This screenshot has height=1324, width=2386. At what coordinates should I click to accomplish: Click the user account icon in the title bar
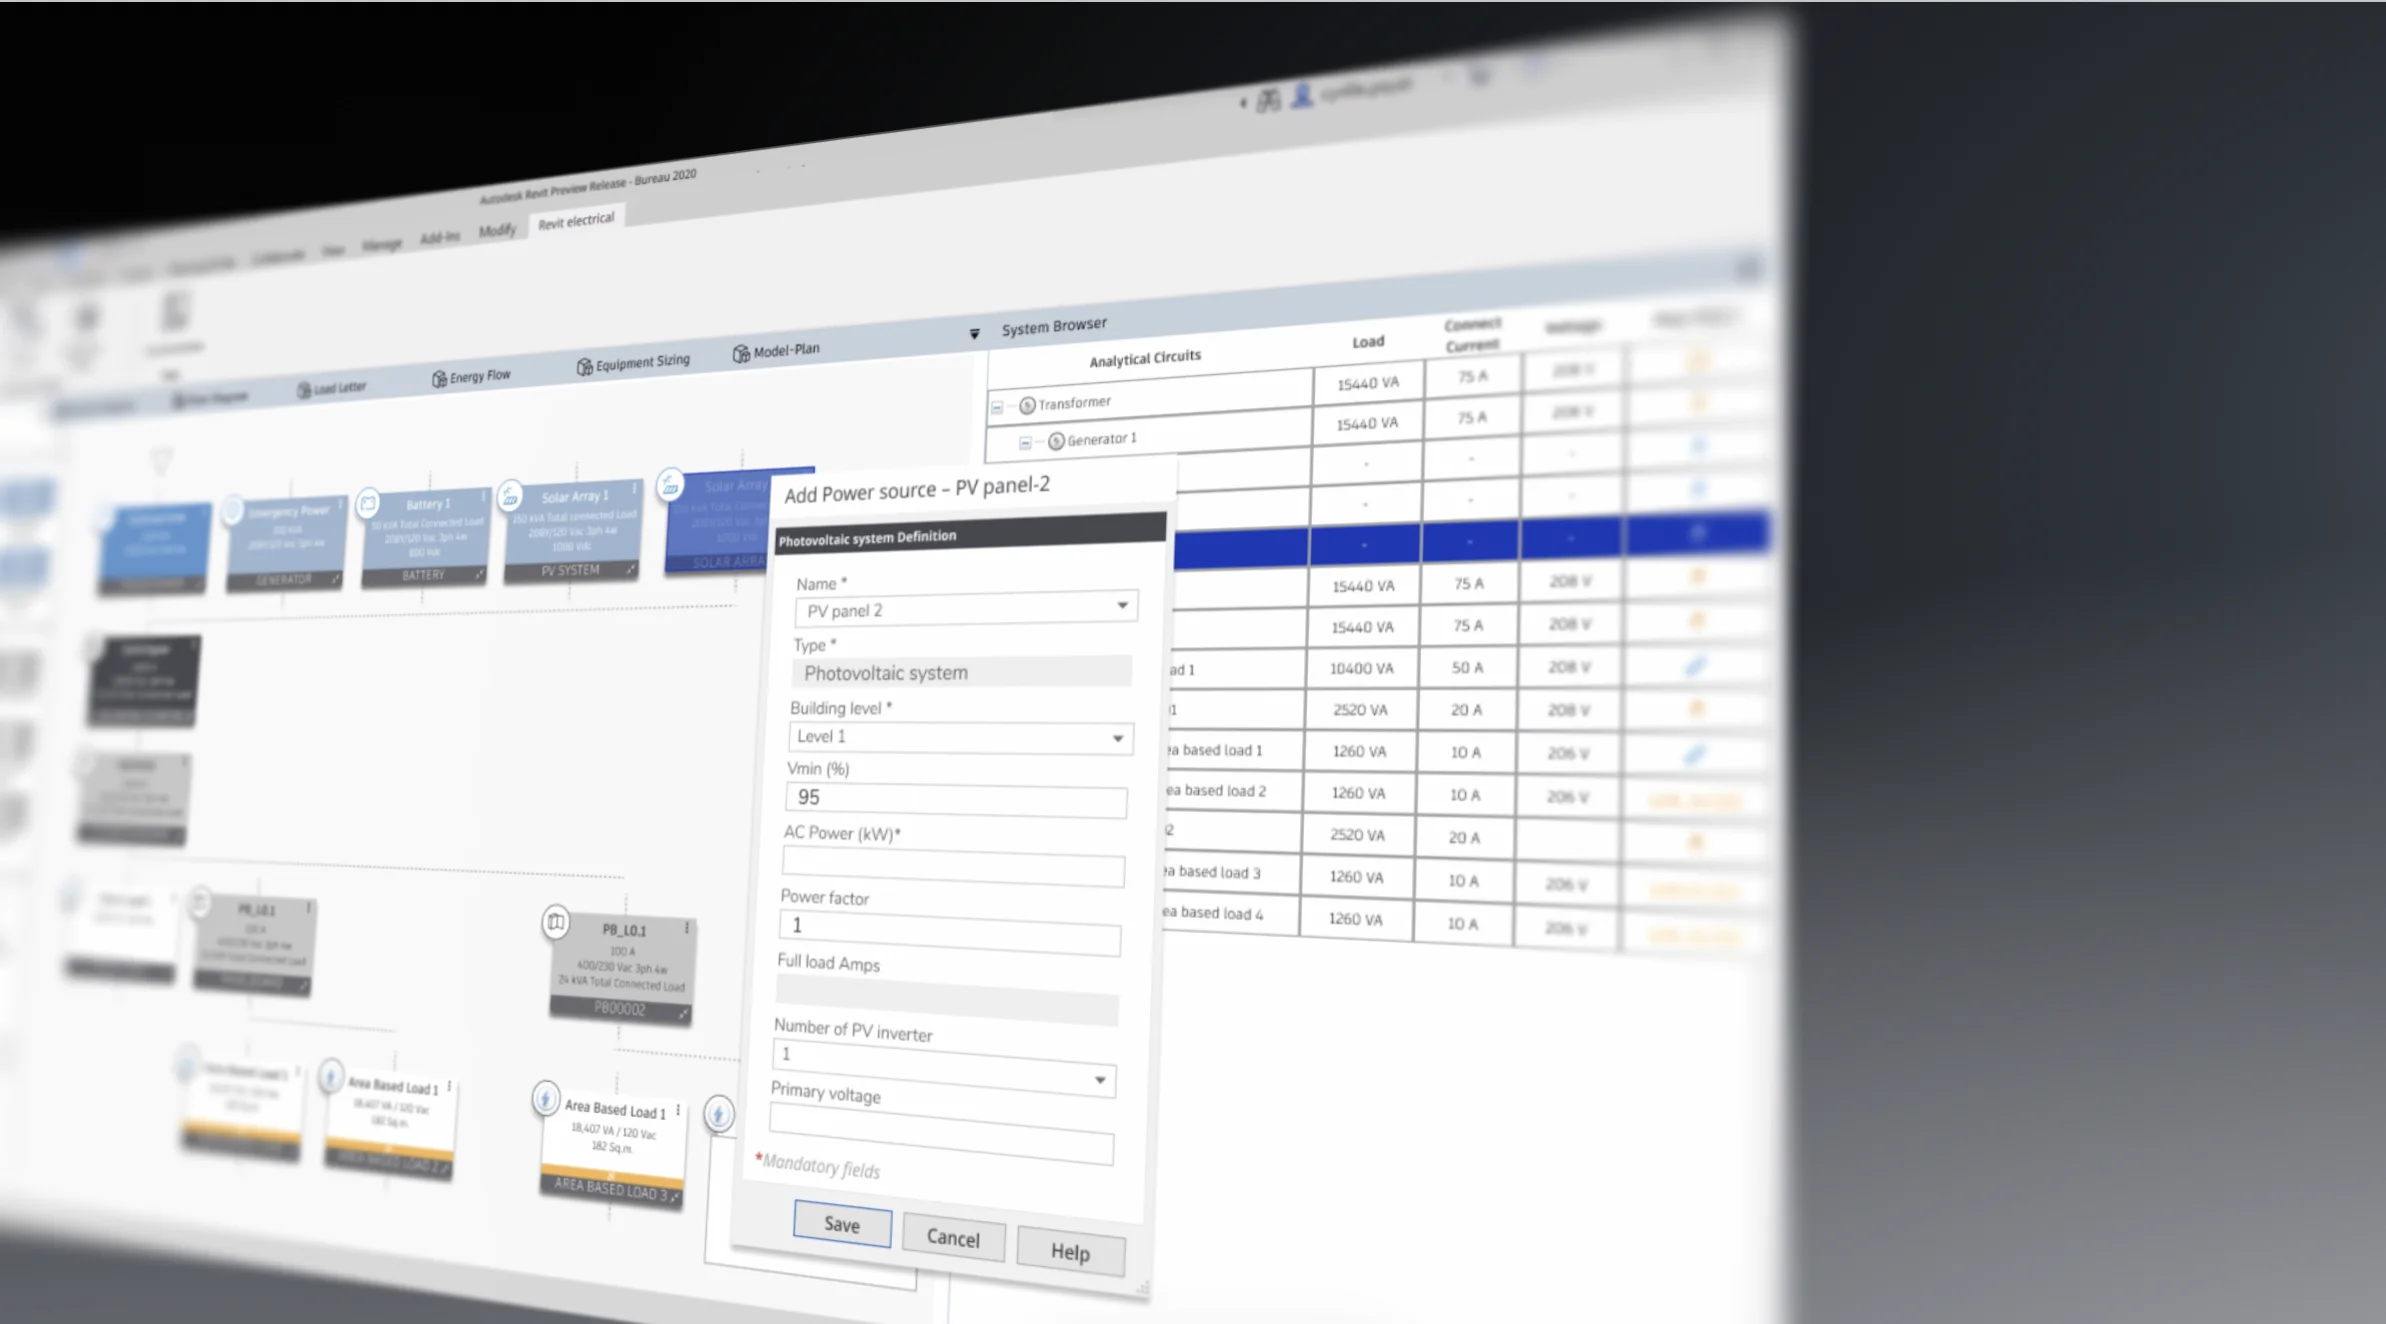[1302, 96]
